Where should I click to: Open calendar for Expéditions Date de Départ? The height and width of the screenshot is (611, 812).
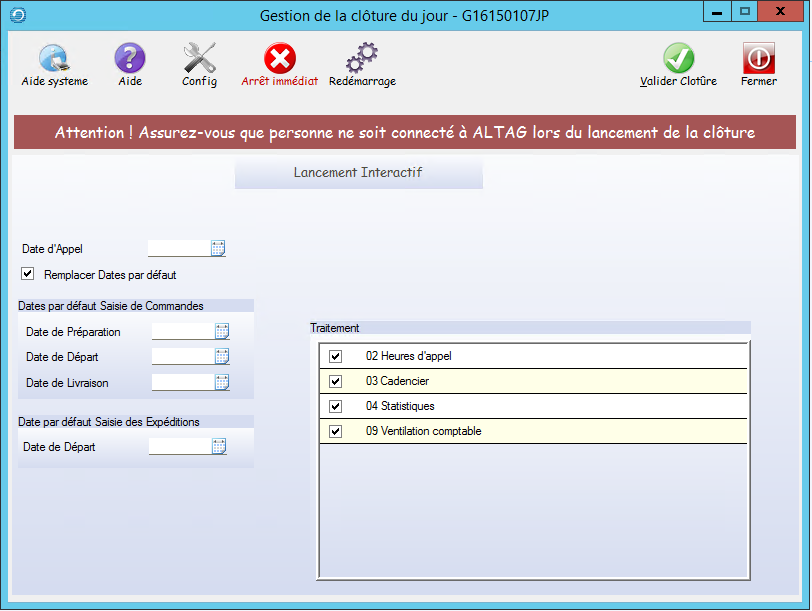click(x=219, y=447)
